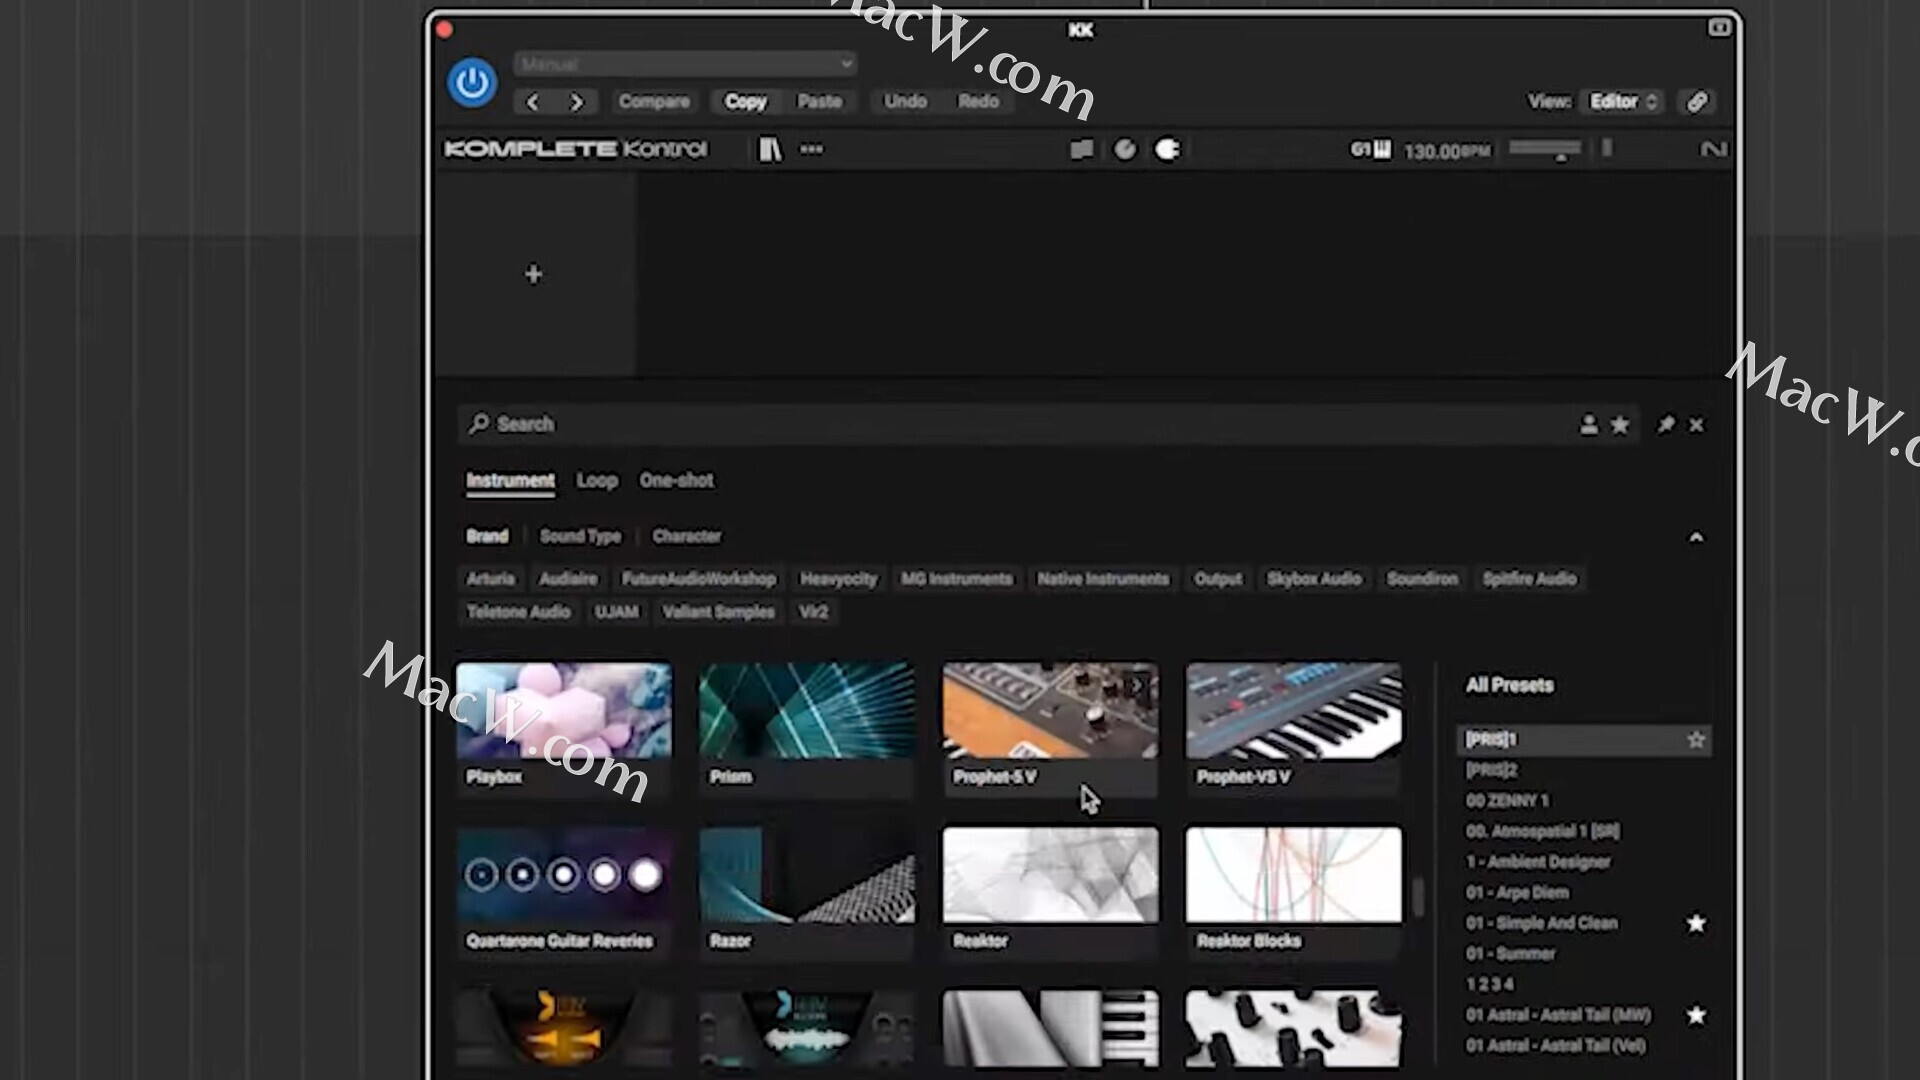The image size is (1920, 1080).
Task: Pin the browser panel
Action: [x=1666, y=425]
